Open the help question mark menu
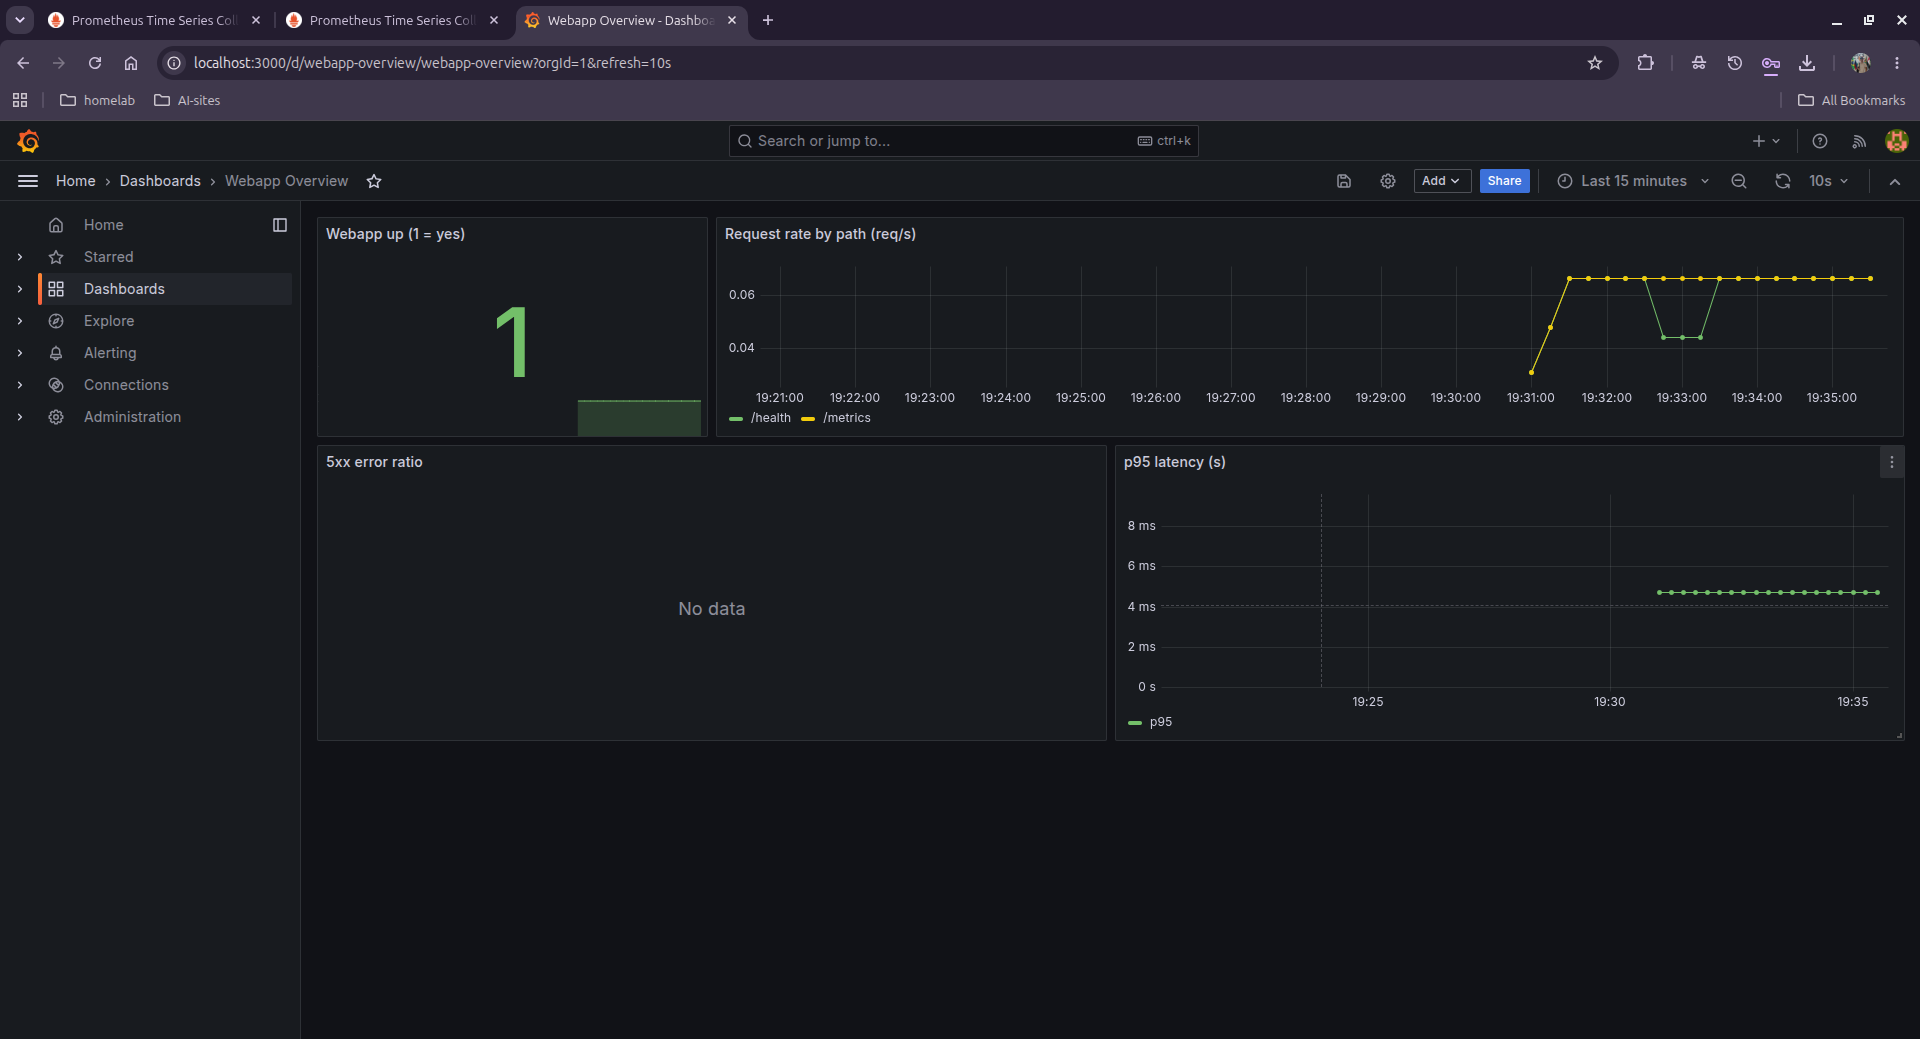Image resolution: width=1920 pixels, height=1039 pixels. [1820, 141]
